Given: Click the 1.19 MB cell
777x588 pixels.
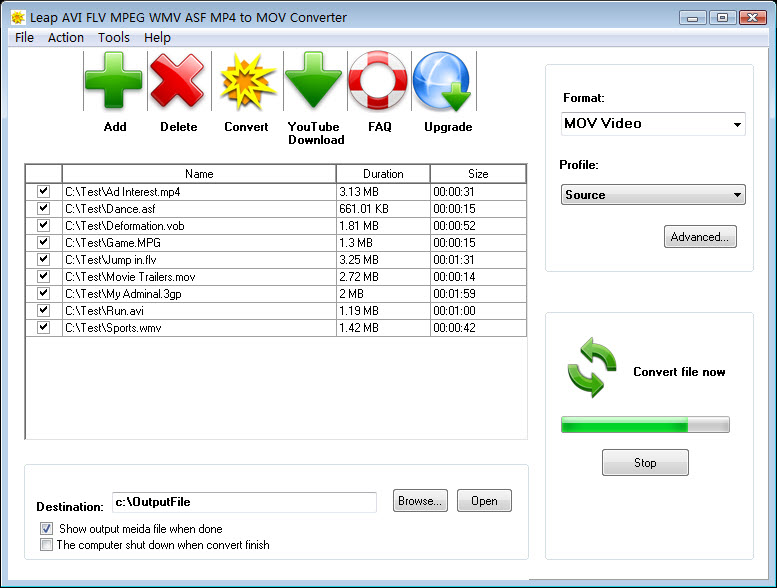Looking at the screenshot, I should tap(383, 311).
